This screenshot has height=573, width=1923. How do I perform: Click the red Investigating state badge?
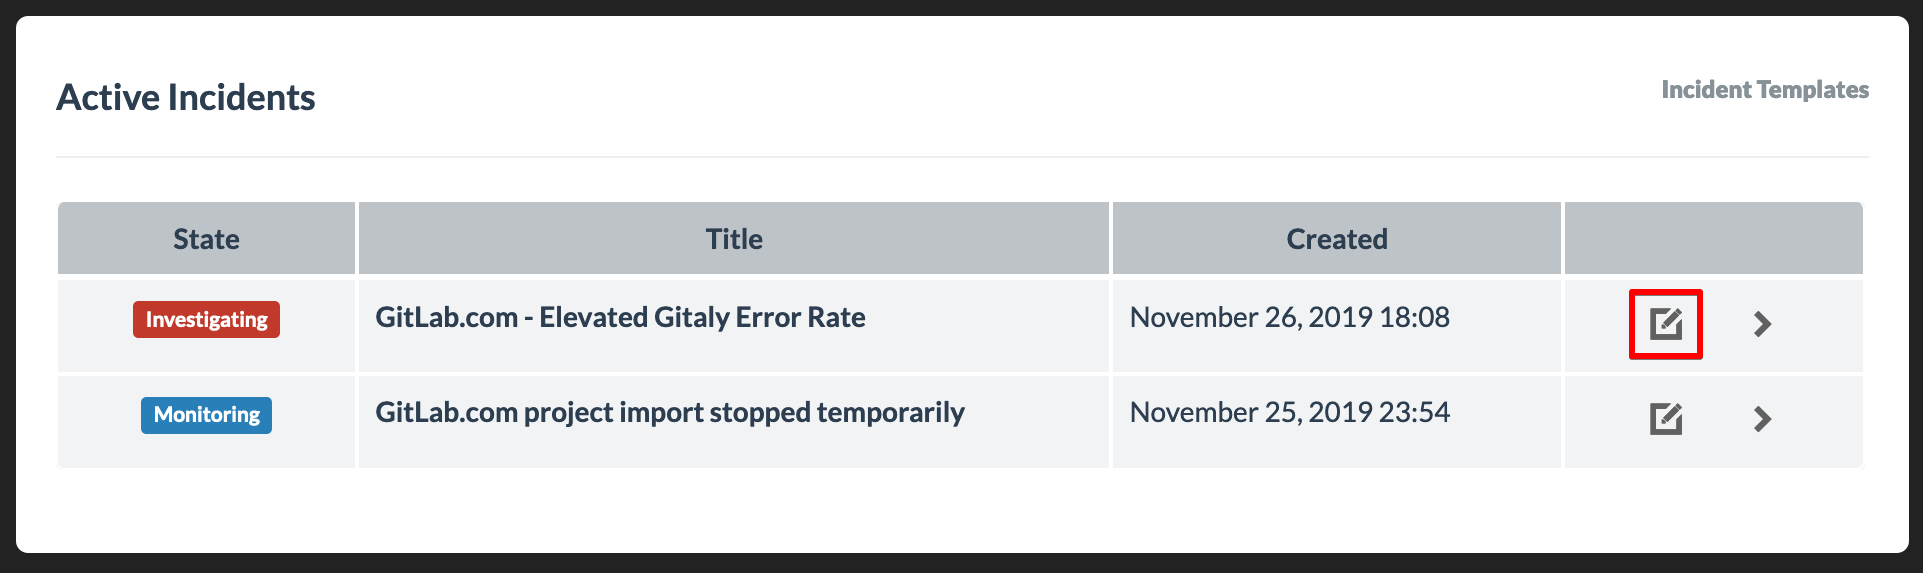[x=206, y=320]
